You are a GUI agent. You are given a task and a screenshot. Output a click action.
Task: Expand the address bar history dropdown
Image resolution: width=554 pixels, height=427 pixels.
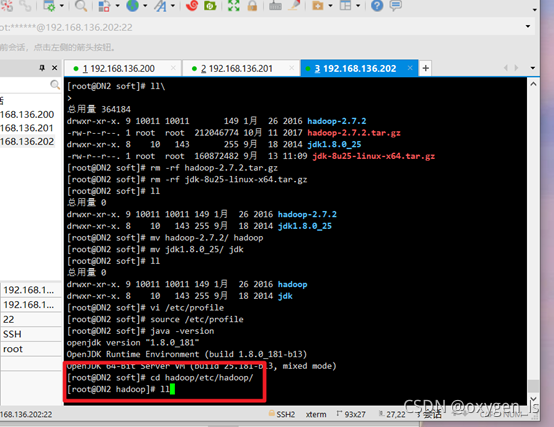coord(528,26)
